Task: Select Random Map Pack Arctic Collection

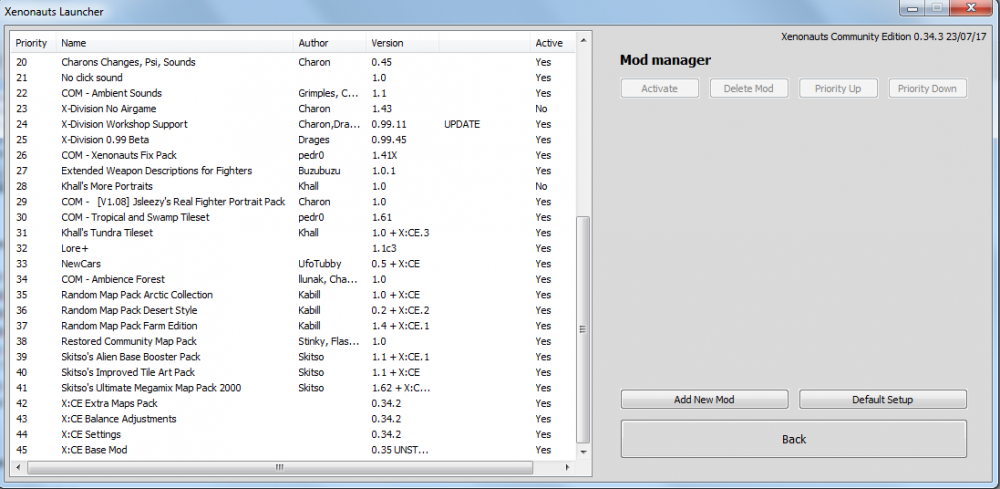Action: tap(293, 295)
